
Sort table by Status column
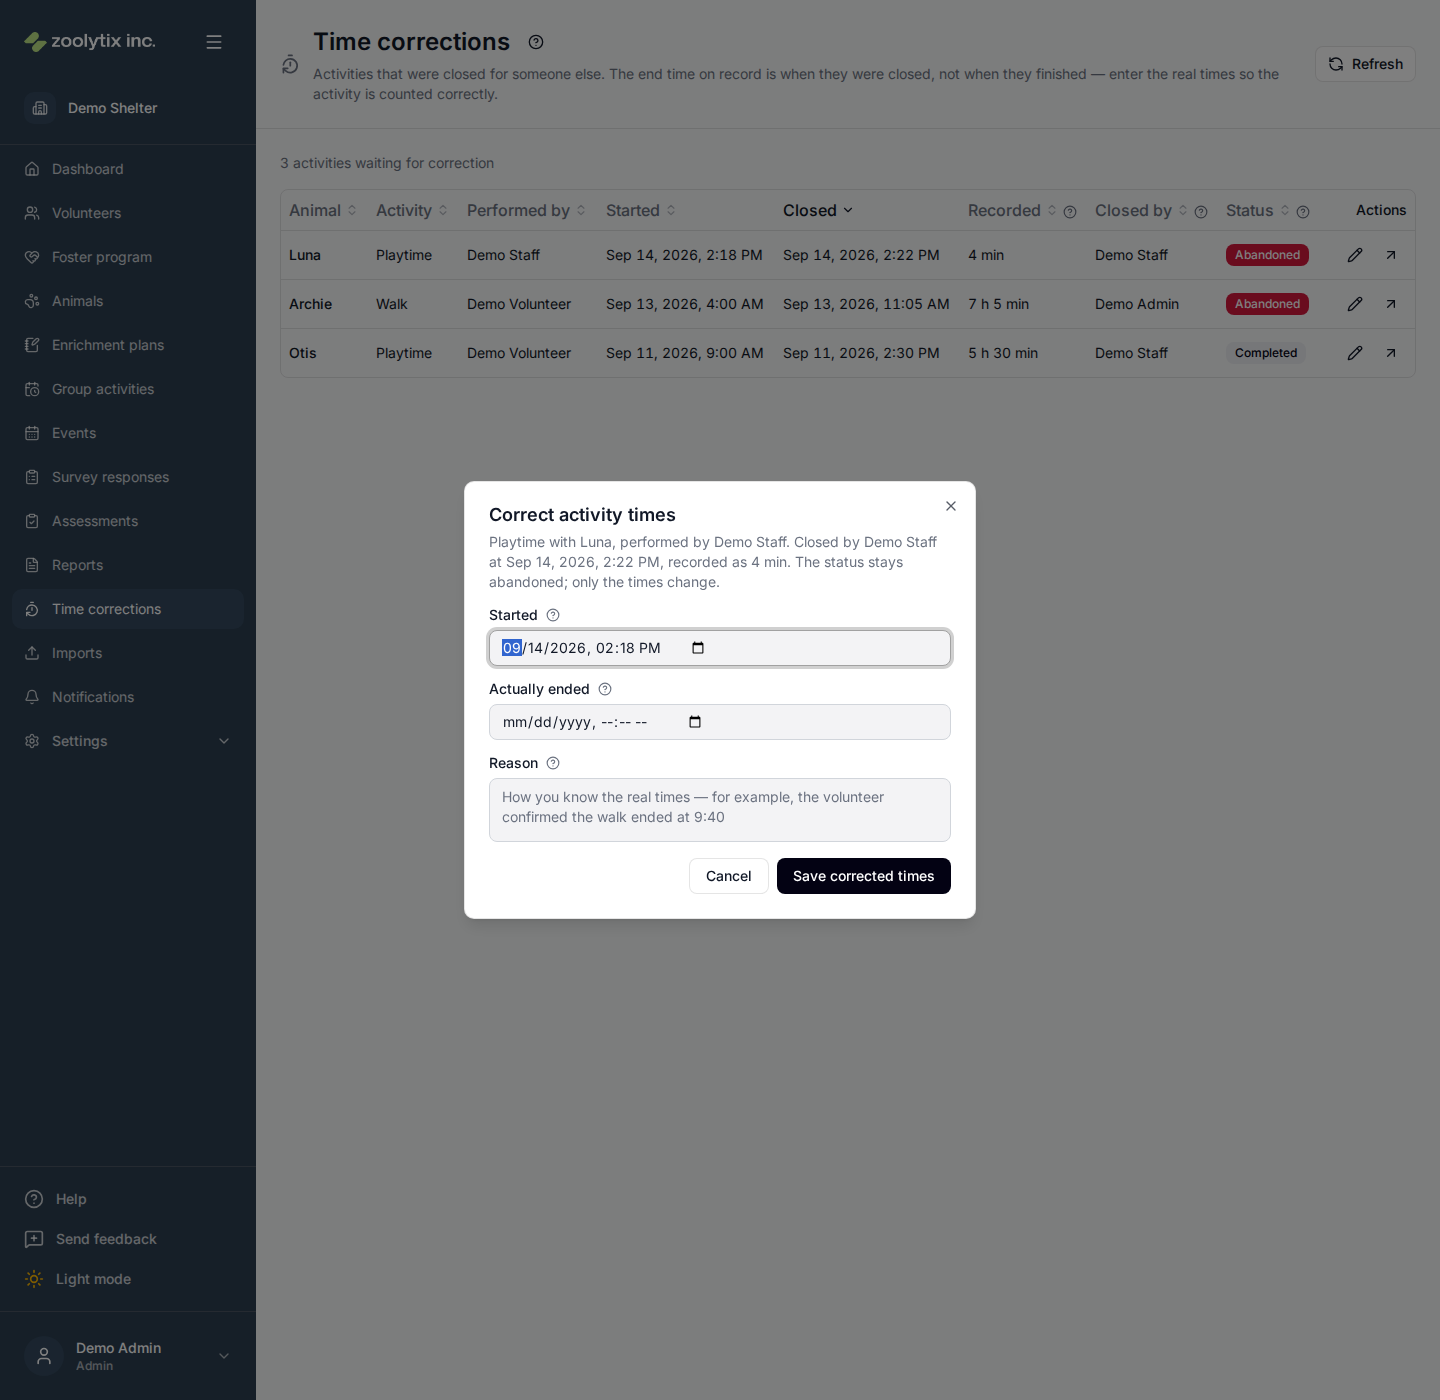click(1257, 210)
